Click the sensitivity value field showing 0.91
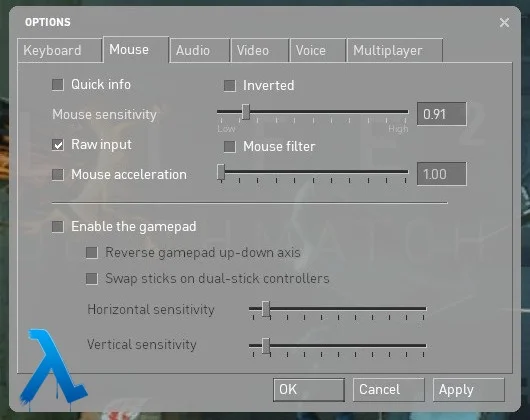This screenshot has width=530, height=420. pyautogui.click(x=441, y=114)
